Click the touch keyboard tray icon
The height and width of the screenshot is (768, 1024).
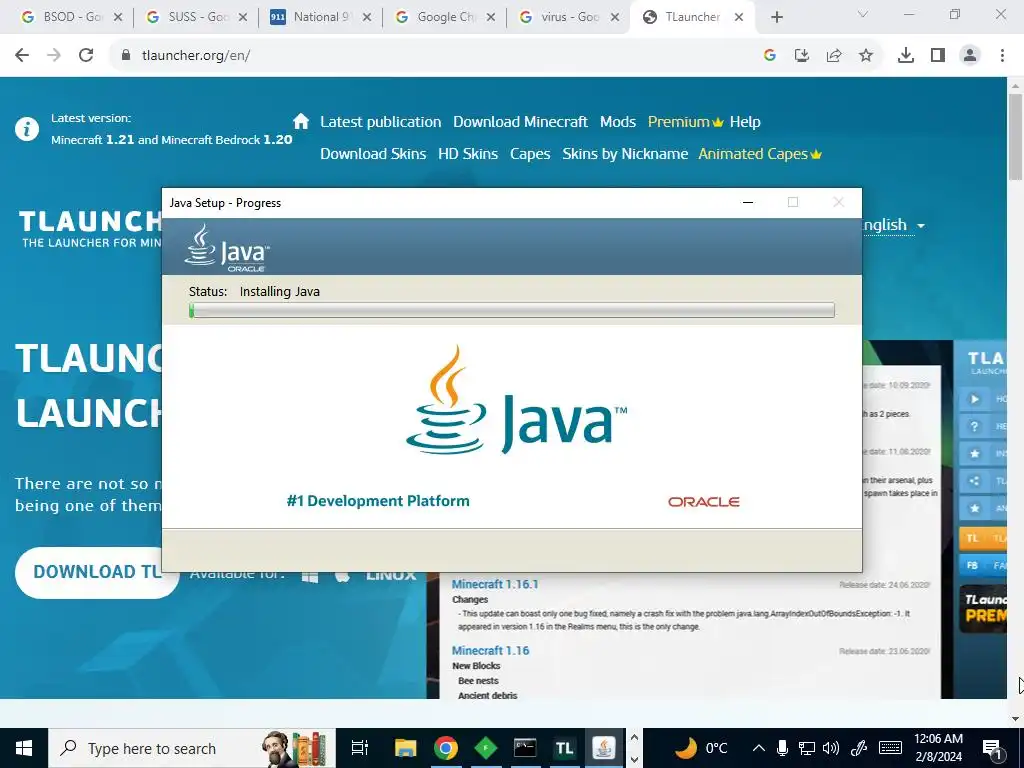click(890, 748)
